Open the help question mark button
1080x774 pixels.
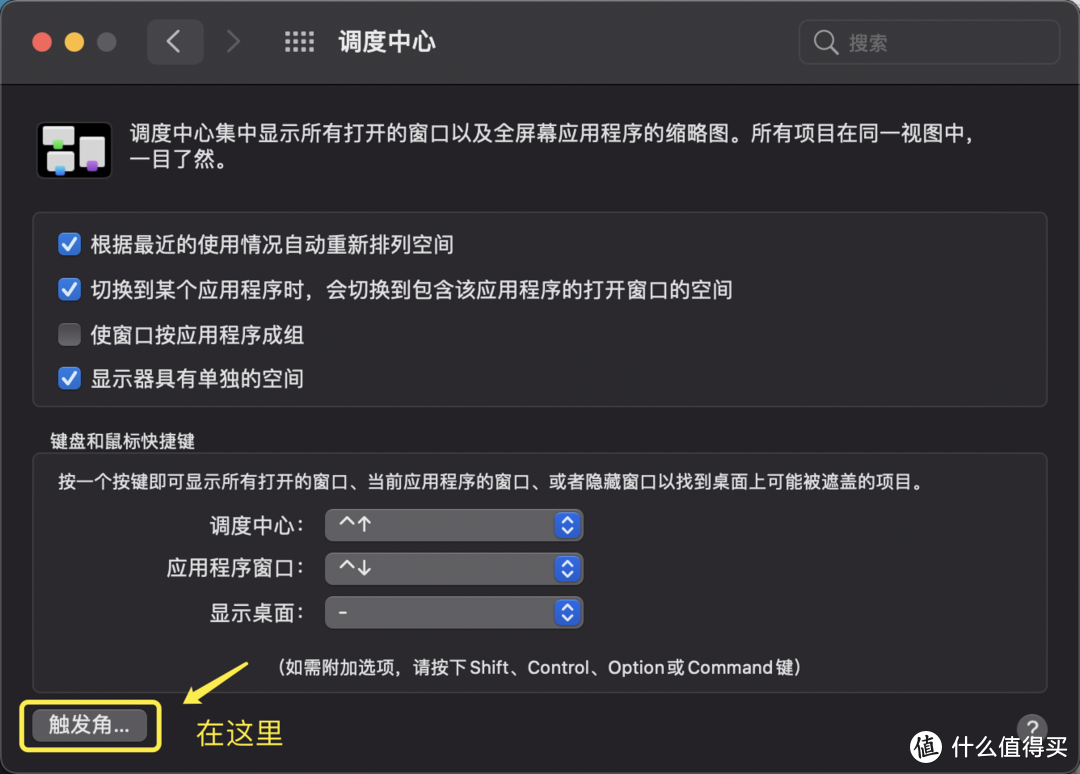[1031, 729]
